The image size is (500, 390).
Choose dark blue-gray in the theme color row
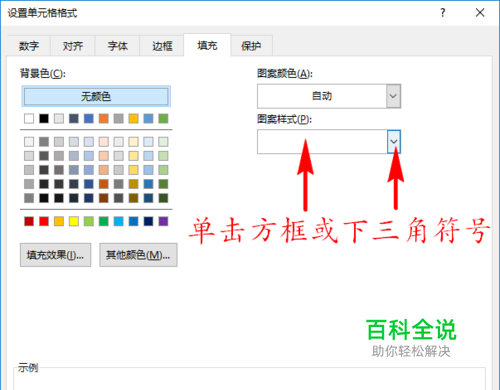pyautogui.click(x=74, y=118)
